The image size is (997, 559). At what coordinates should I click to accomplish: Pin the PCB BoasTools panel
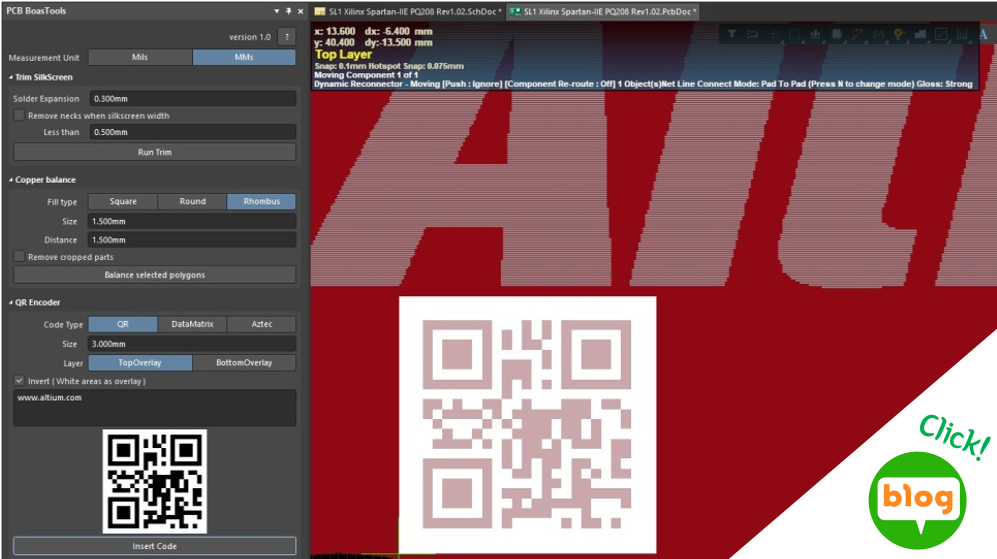click(289, 11)
